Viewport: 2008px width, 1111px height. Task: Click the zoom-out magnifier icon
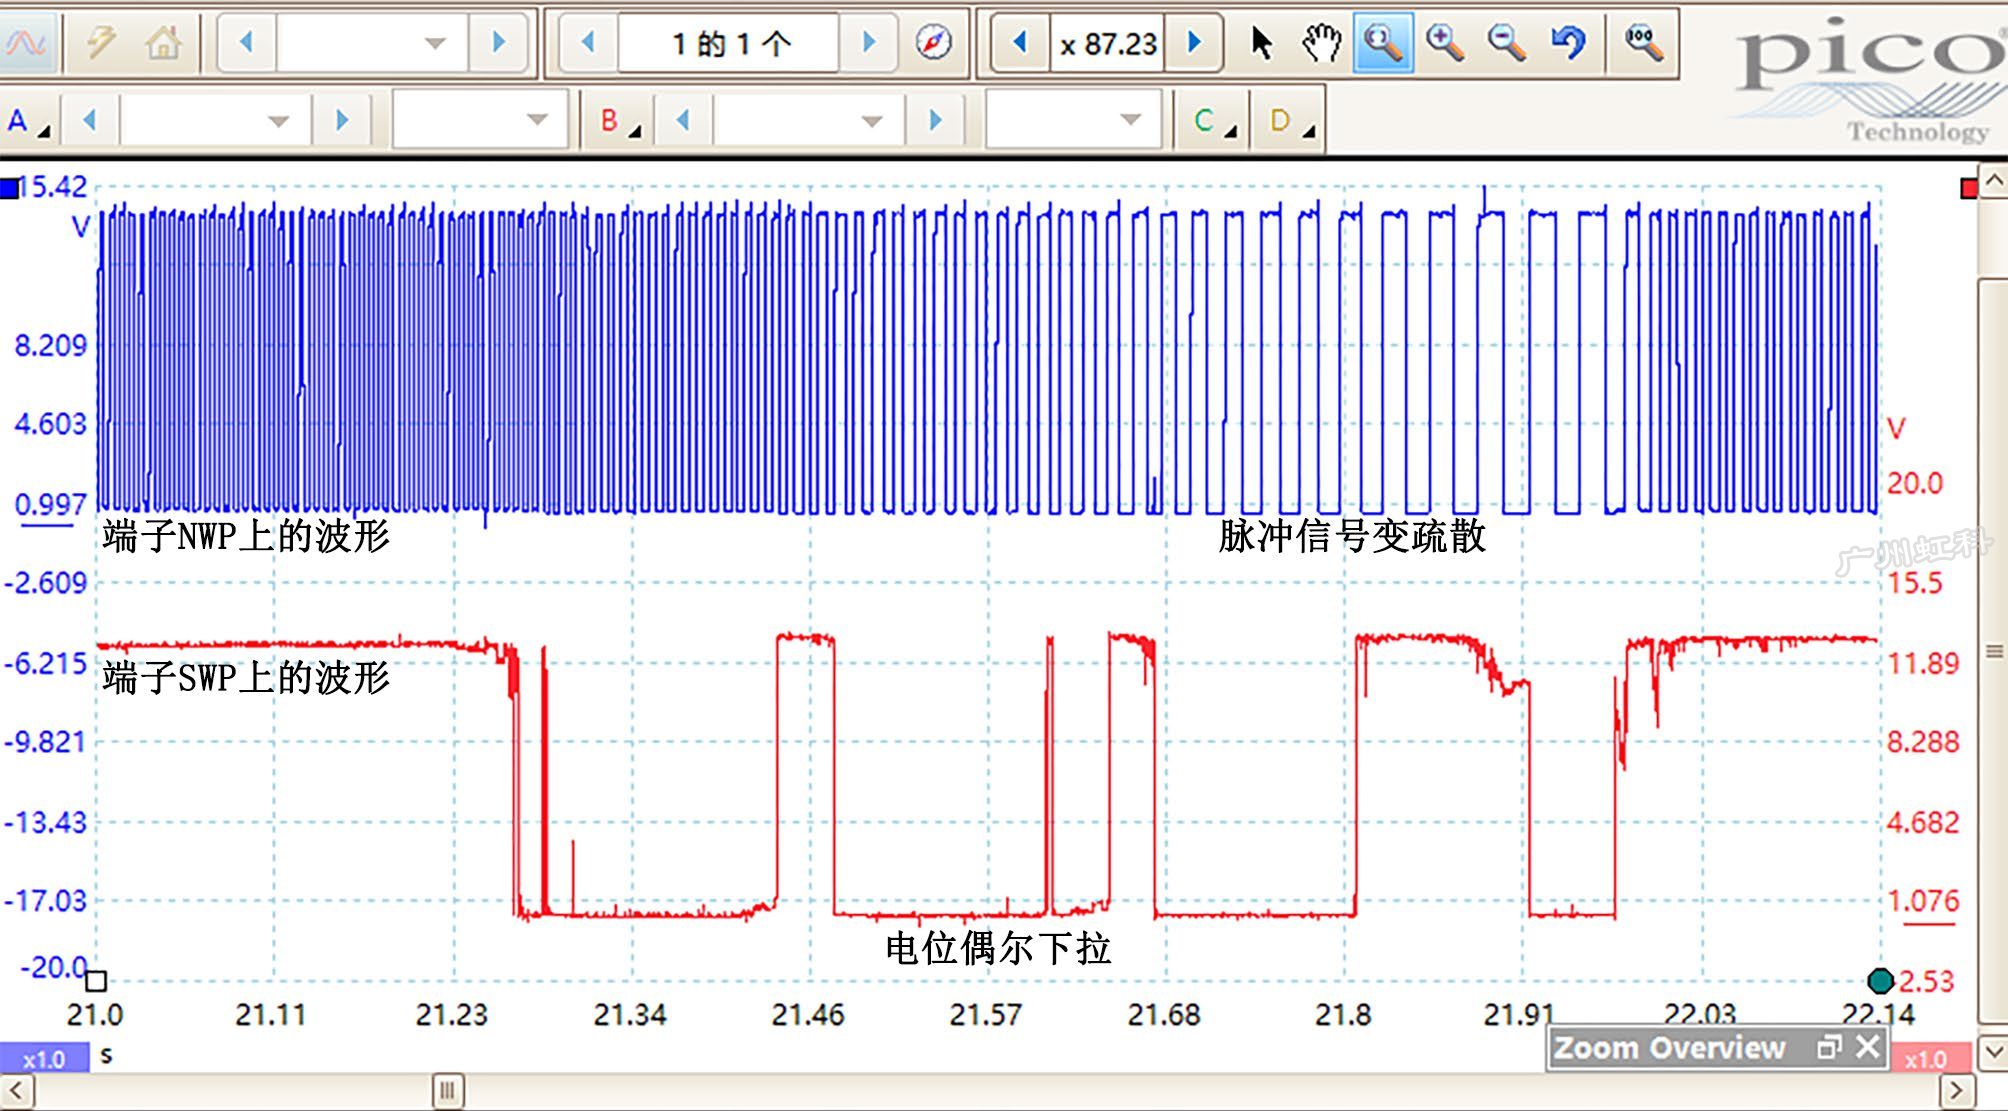click(1506, 43)
